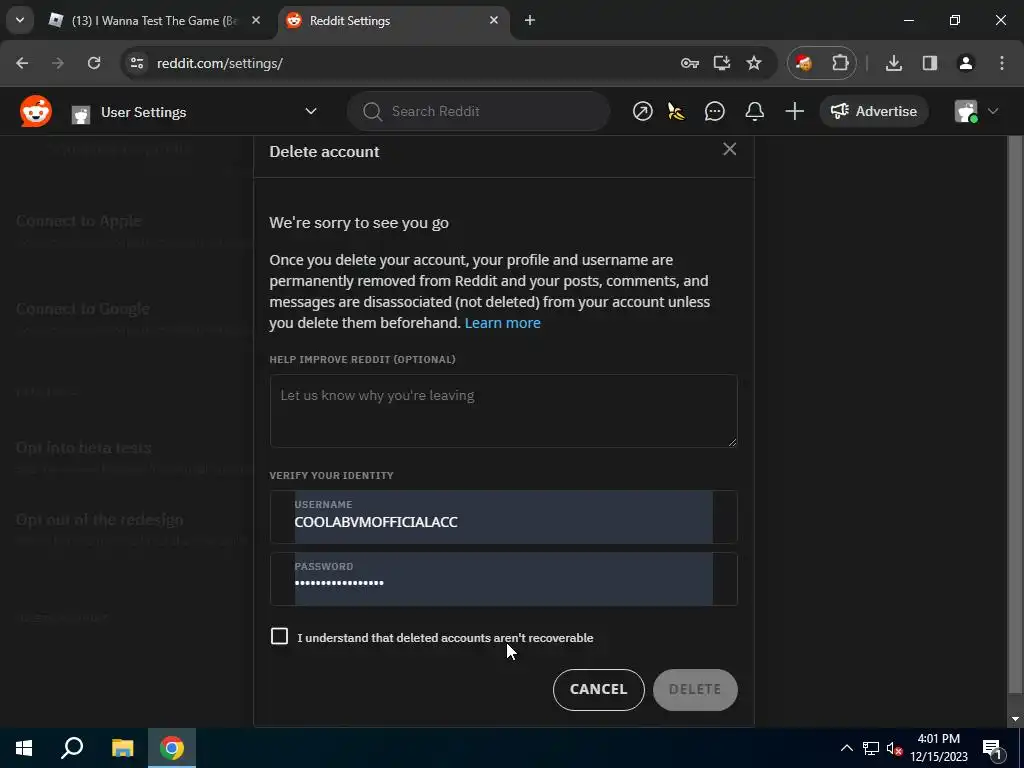Screen dimensions: 1024x768
Task: Click the Reddit logo home icon
Action: click(x=36, y=112)
